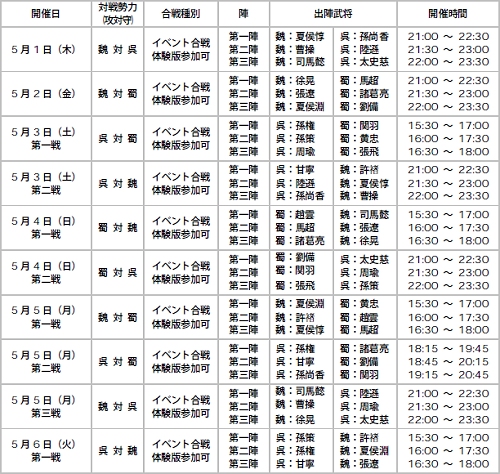Click 16:00 ～ 17:30 in 5月4日 第一戦 row
This screenshot has width=500, height=474.
click(x=448, y=228)
